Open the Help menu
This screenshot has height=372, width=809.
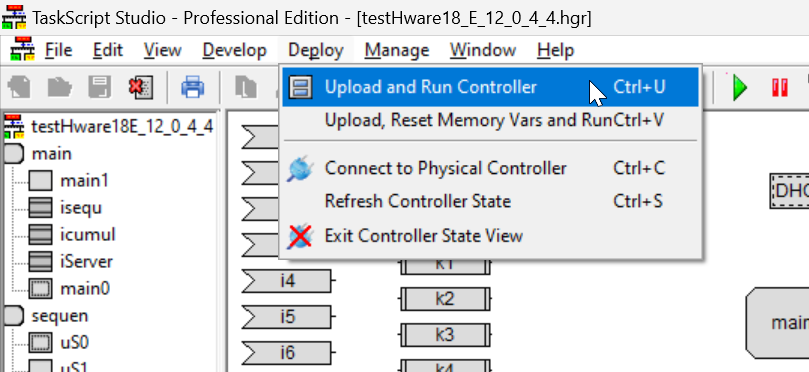[x=555, y=50]
